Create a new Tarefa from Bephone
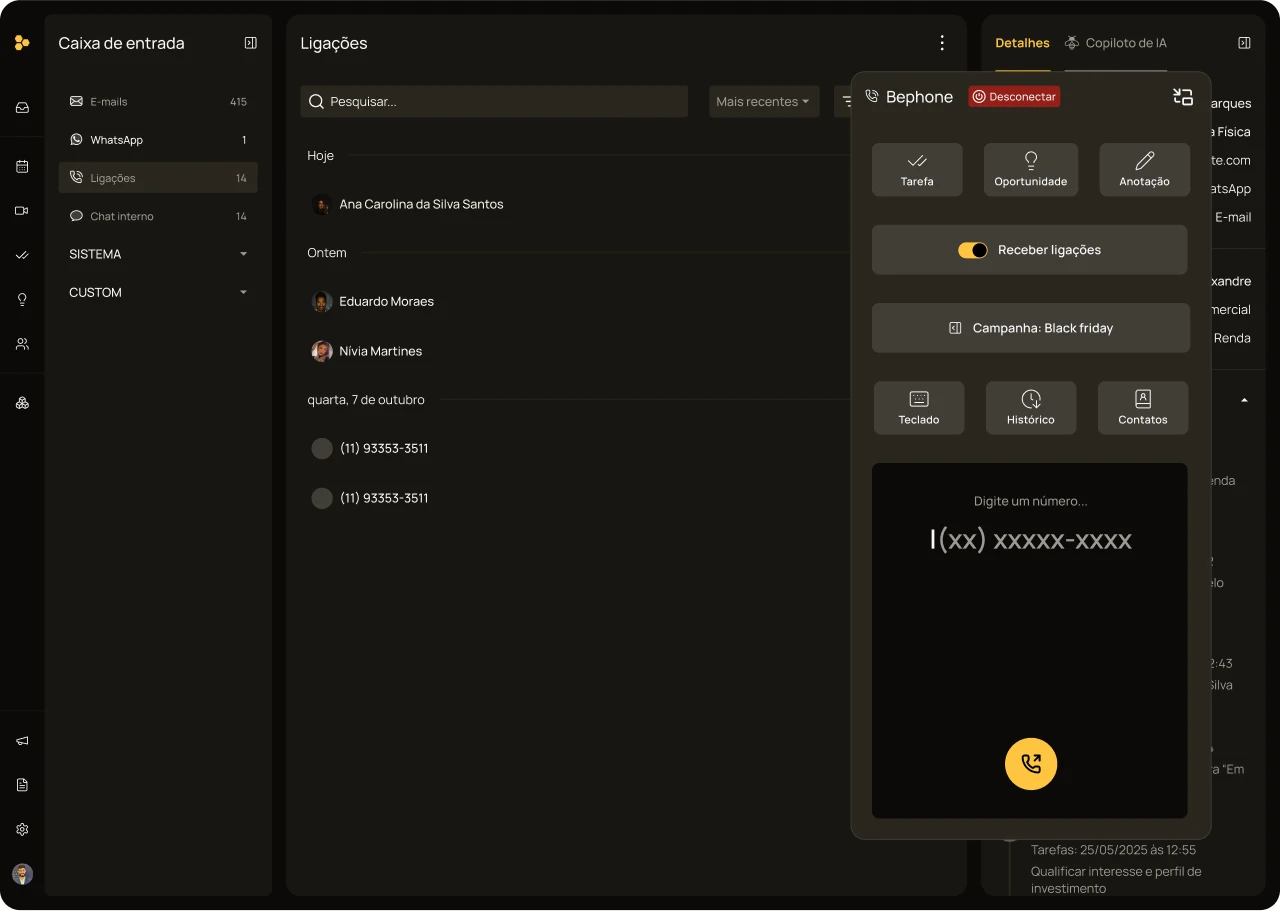Image resolution: width=1280 pixels, height=911 pixels. pos(916,170)
